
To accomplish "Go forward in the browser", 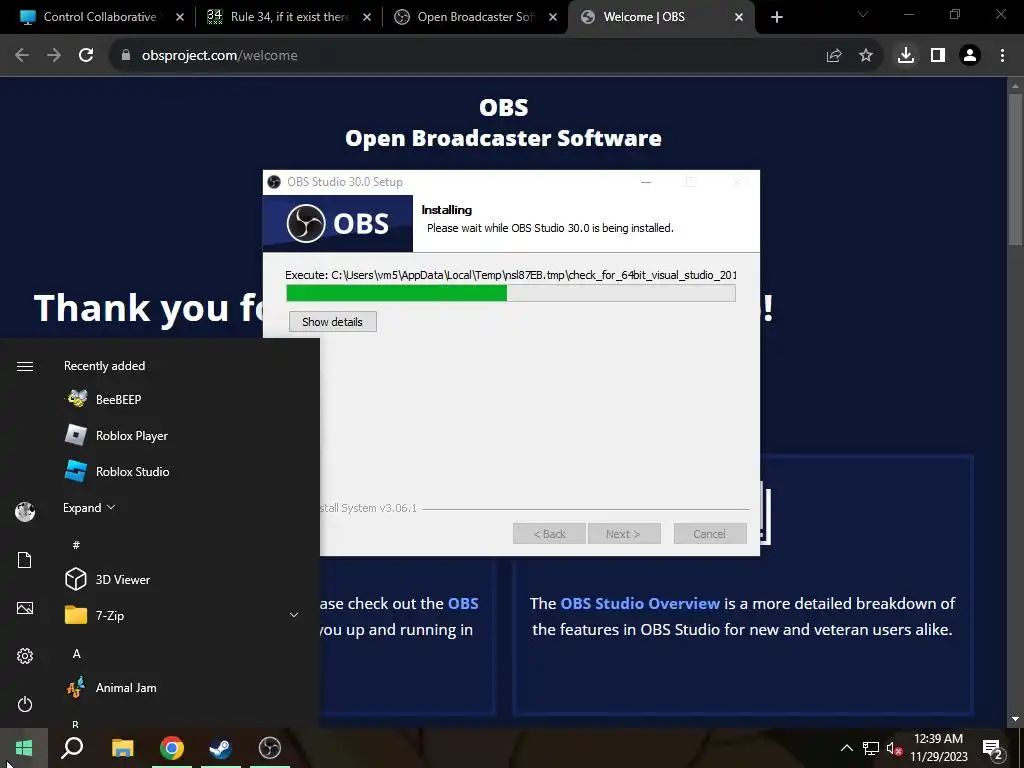I will (x=54, y=56).
